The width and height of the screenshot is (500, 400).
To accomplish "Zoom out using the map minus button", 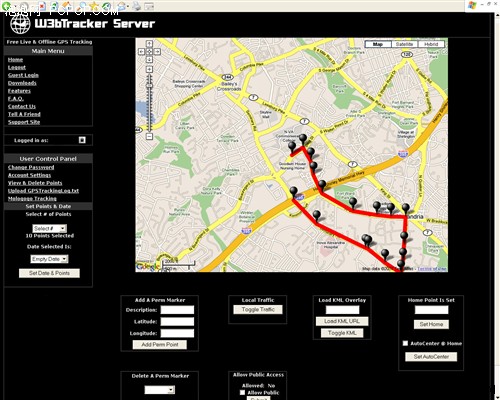I will pyautogui.click(x=149, y=136).
